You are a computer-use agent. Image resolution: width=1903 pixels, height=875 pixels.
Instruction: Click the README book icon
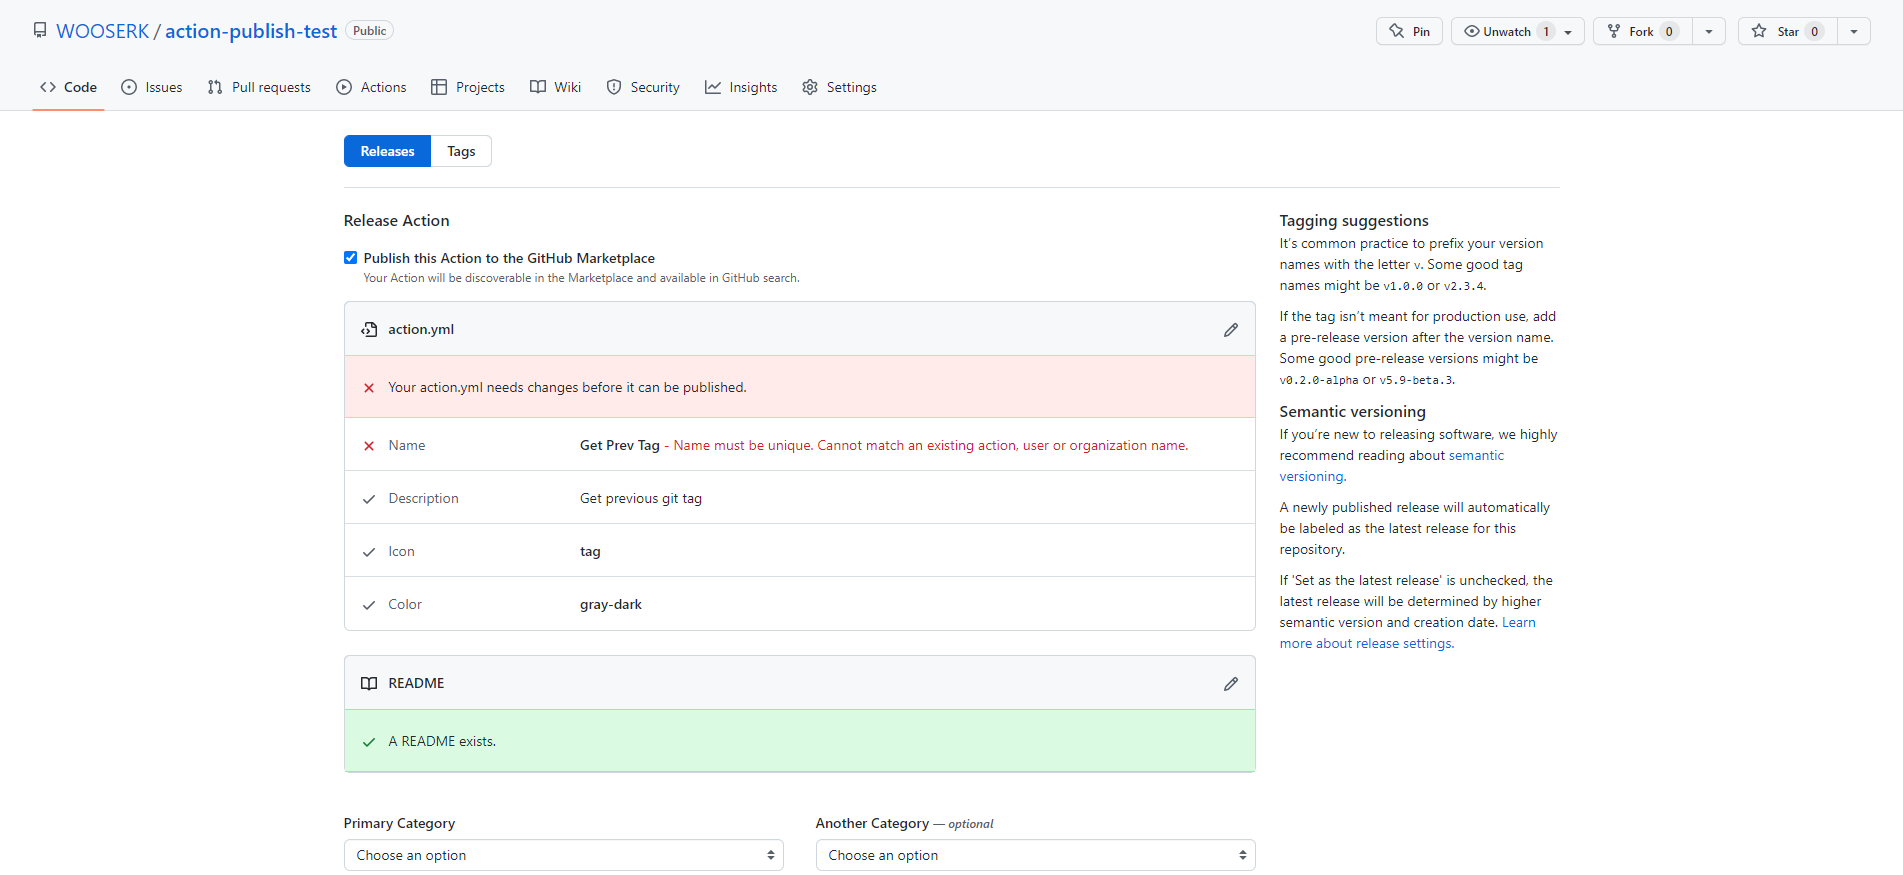pyautogui.click(x=369, y=683)
